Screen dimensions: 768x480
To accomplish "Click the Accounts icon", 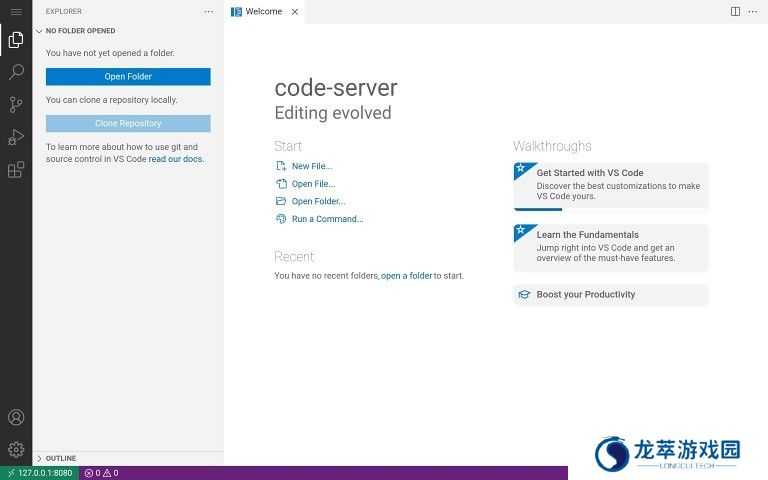I will click(16, 417).
